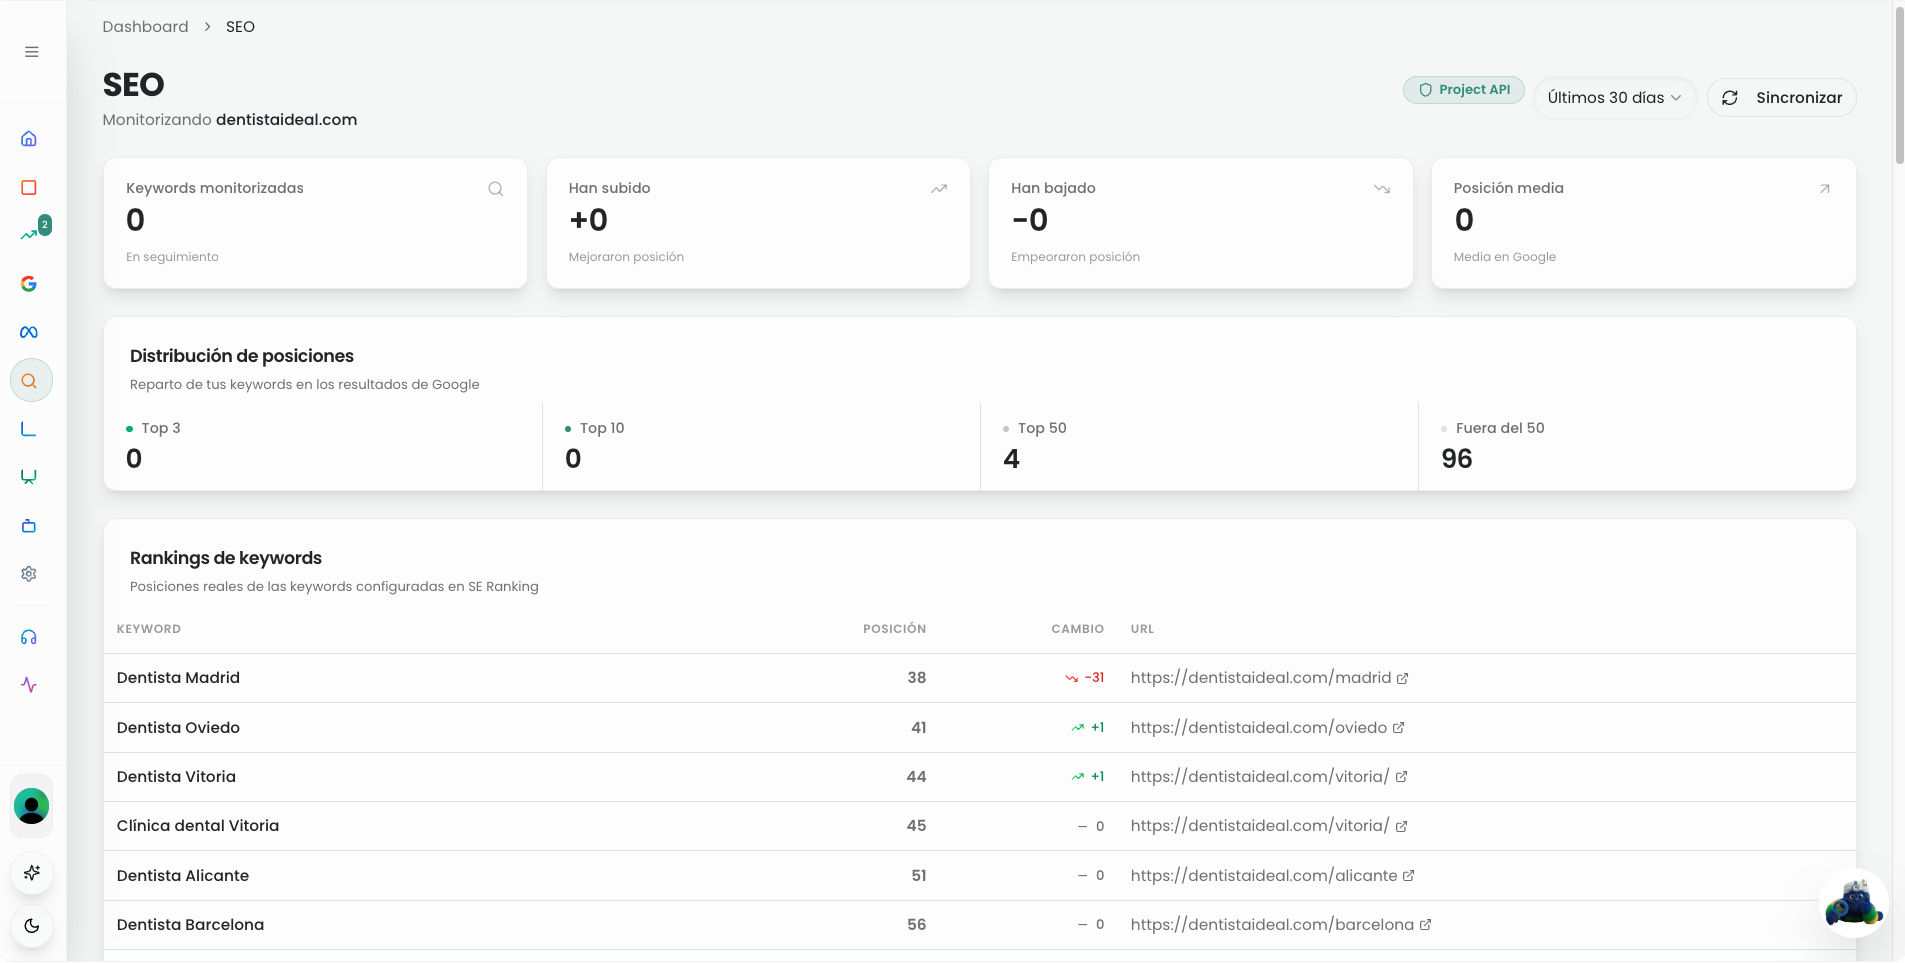Click the Fuera del 50 value 96
The width and height of the screenshot is (1905, 963).
(1456, 459)
